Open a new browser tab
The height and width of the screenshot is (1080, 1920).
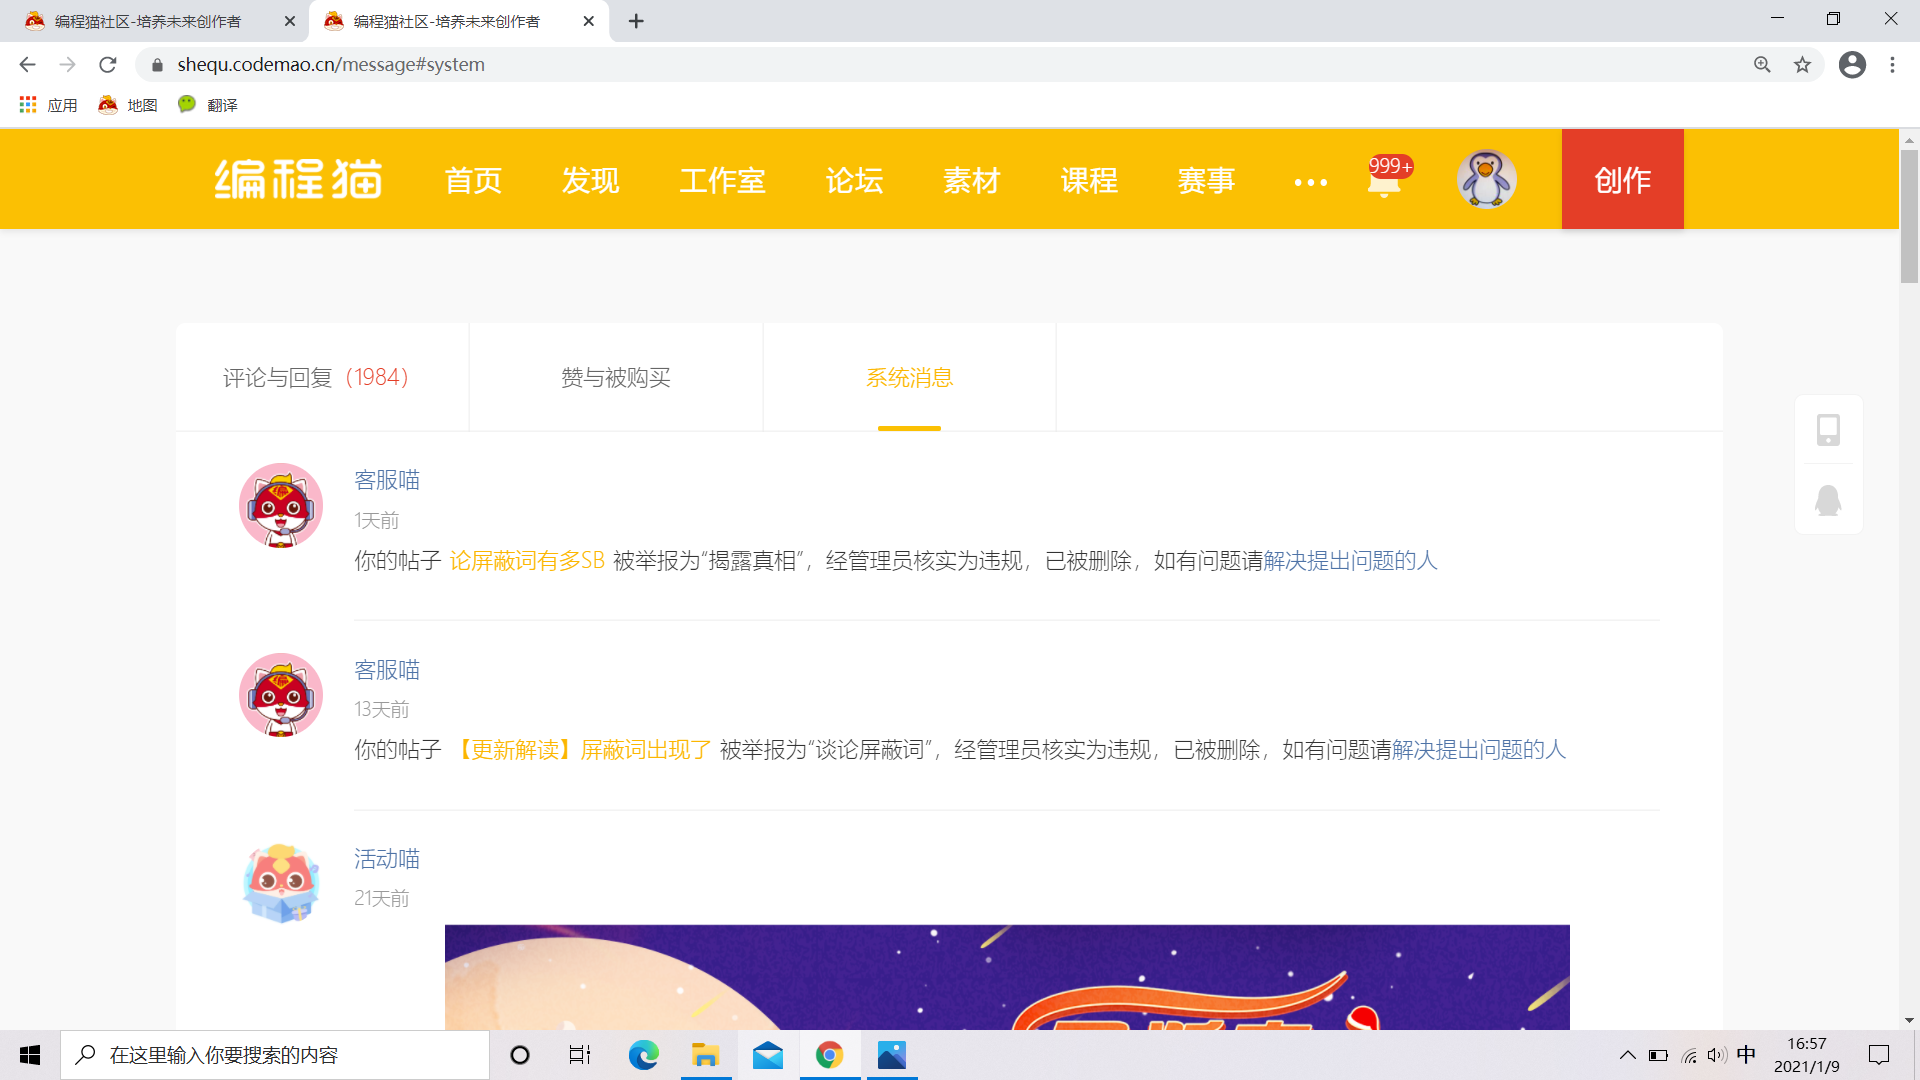(x=636, y=21)
